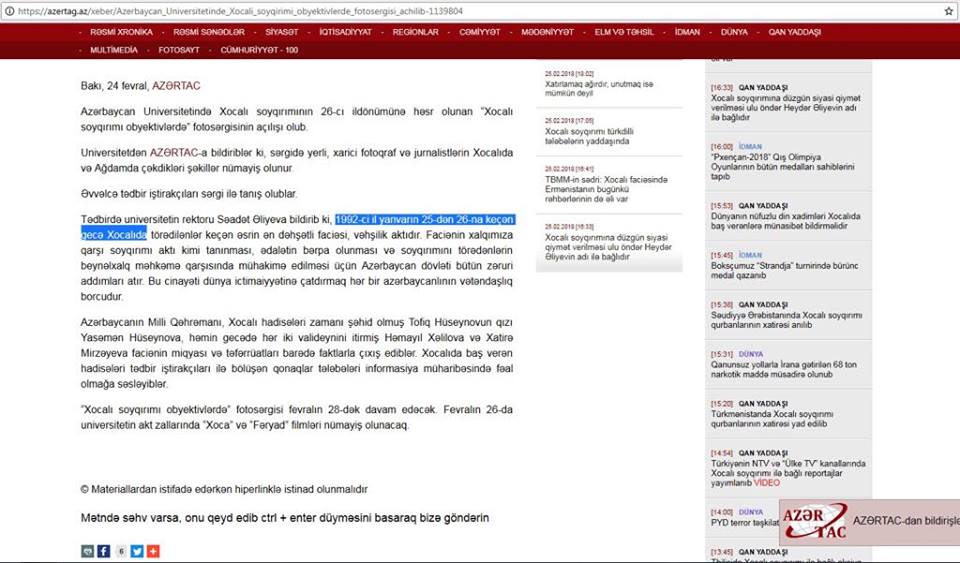Go to DÜNYA section
Screen dimensions: 960x563
[734, 32]
